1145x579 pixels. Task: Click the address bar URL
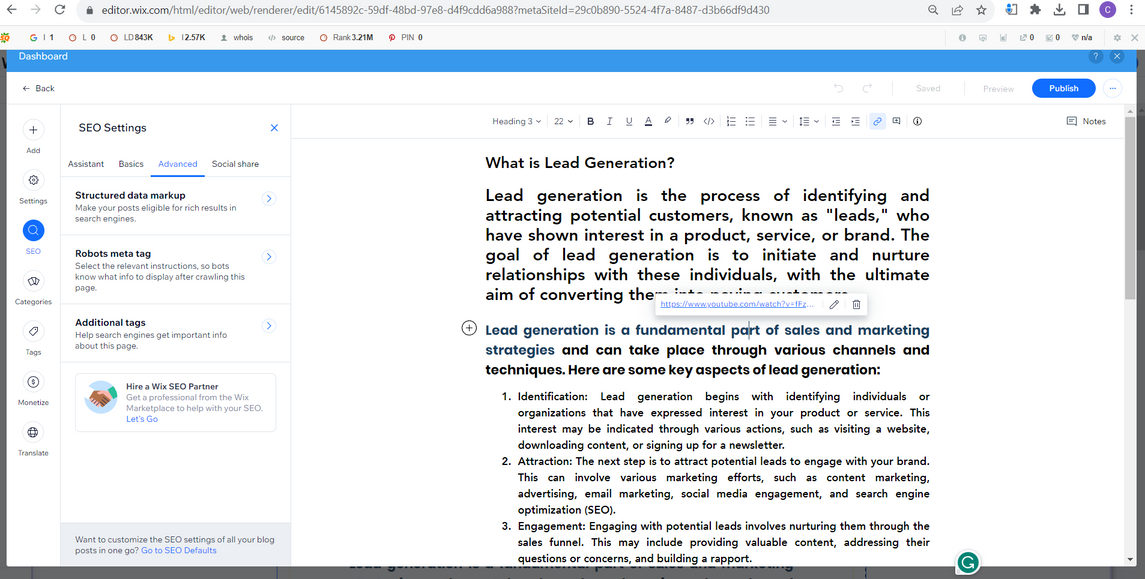pos(433,10)
